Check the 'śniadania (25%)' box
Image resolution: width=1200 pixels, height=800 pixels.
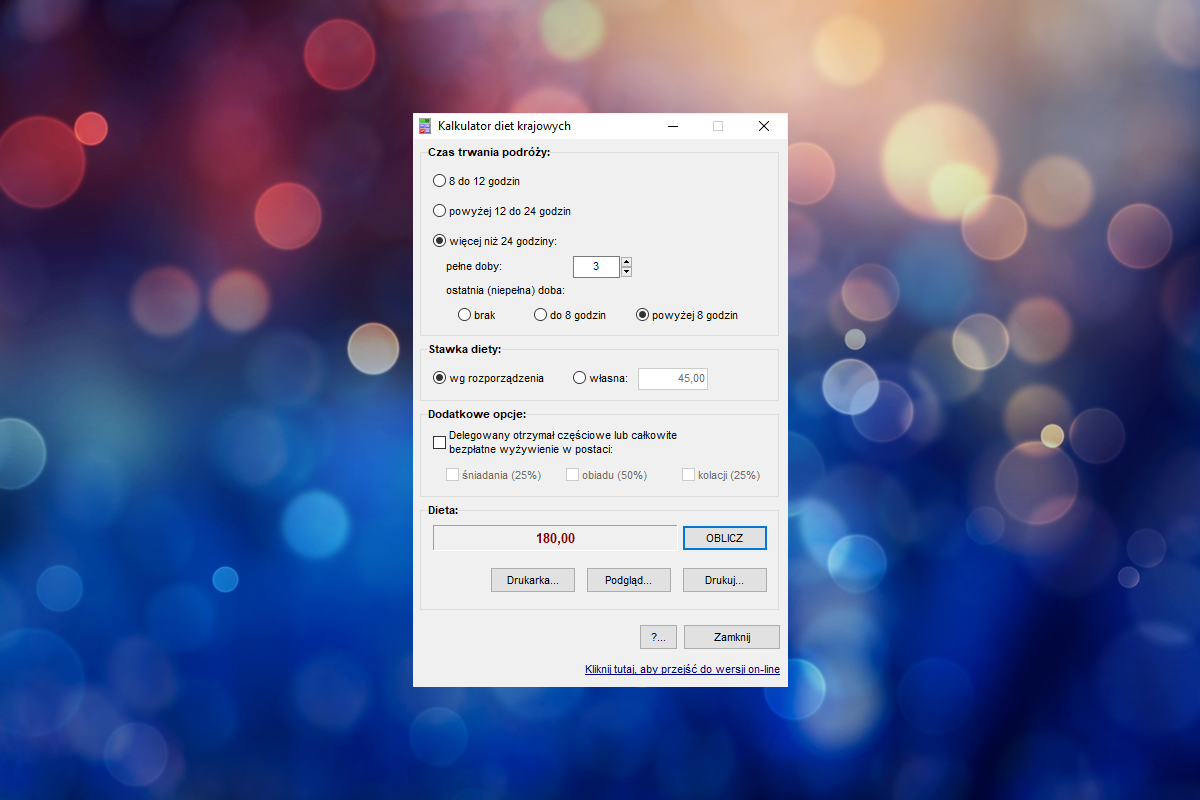[x=453, y=475]
